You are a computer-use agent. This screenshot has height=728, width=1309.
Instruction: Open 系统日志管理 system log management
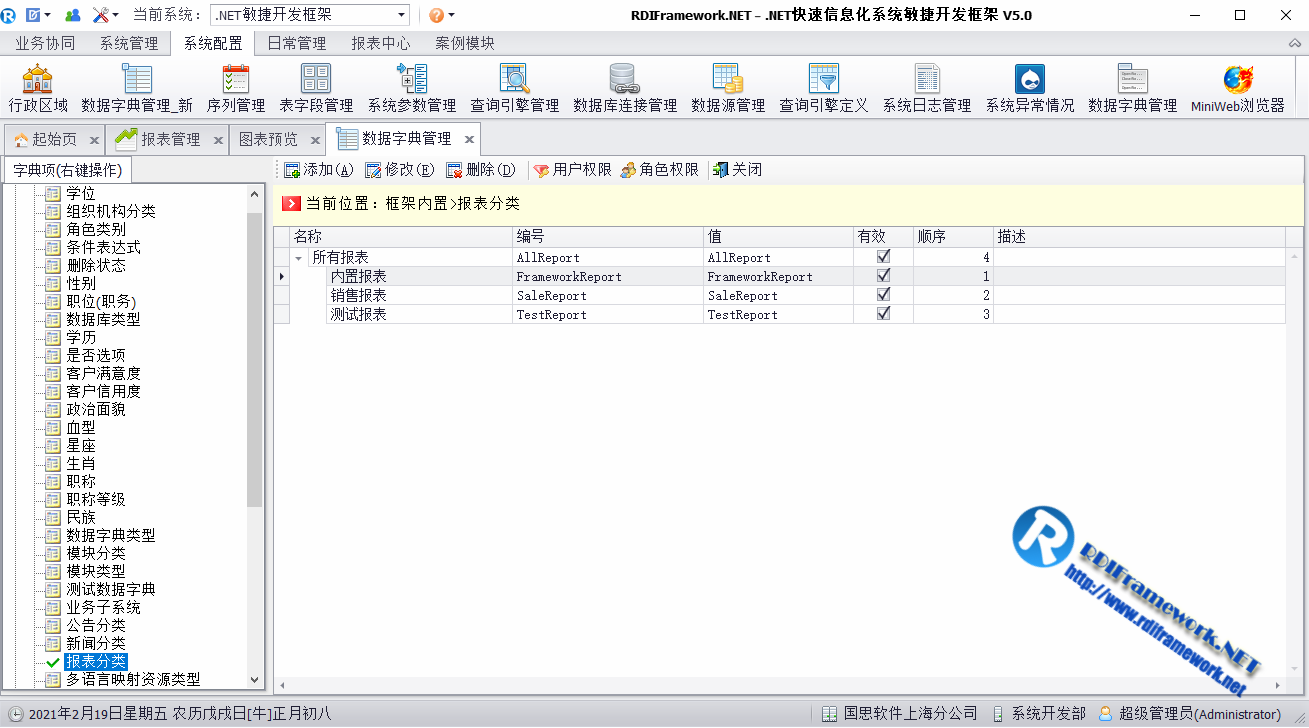click(927, 88)
